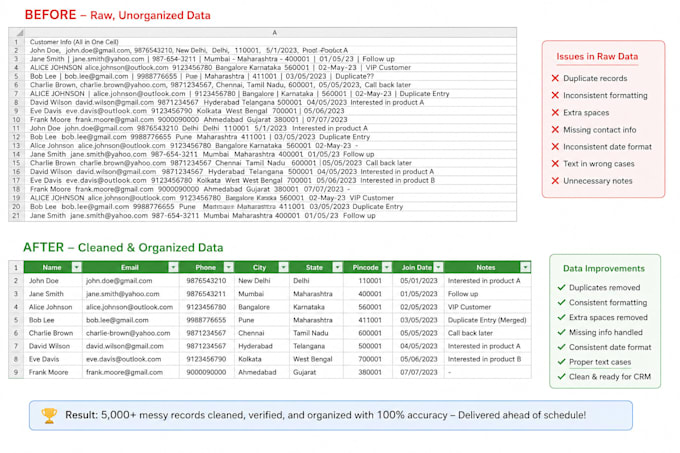Select the state cell 'Tamil Nadu' in cleaned table
The width and height of the screenshot is (680, 453).
tap(316, 333)
